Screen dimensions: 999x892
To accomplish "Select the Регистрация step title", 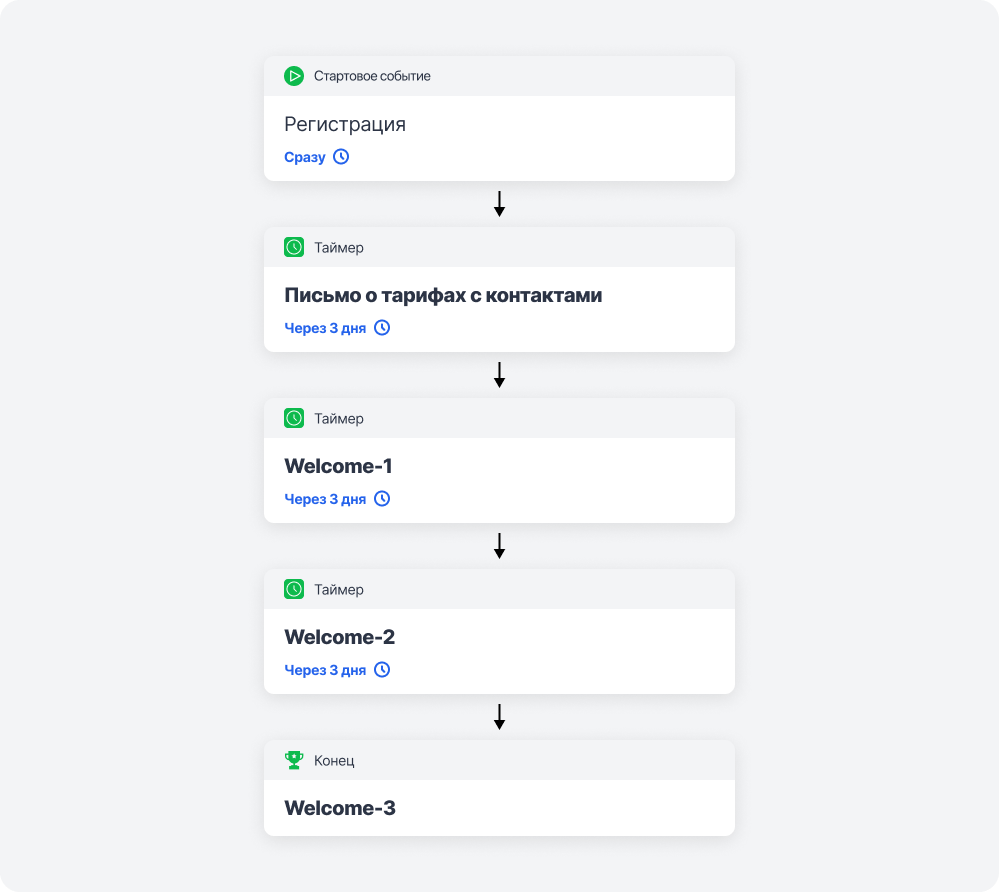I will click(345, 125).
